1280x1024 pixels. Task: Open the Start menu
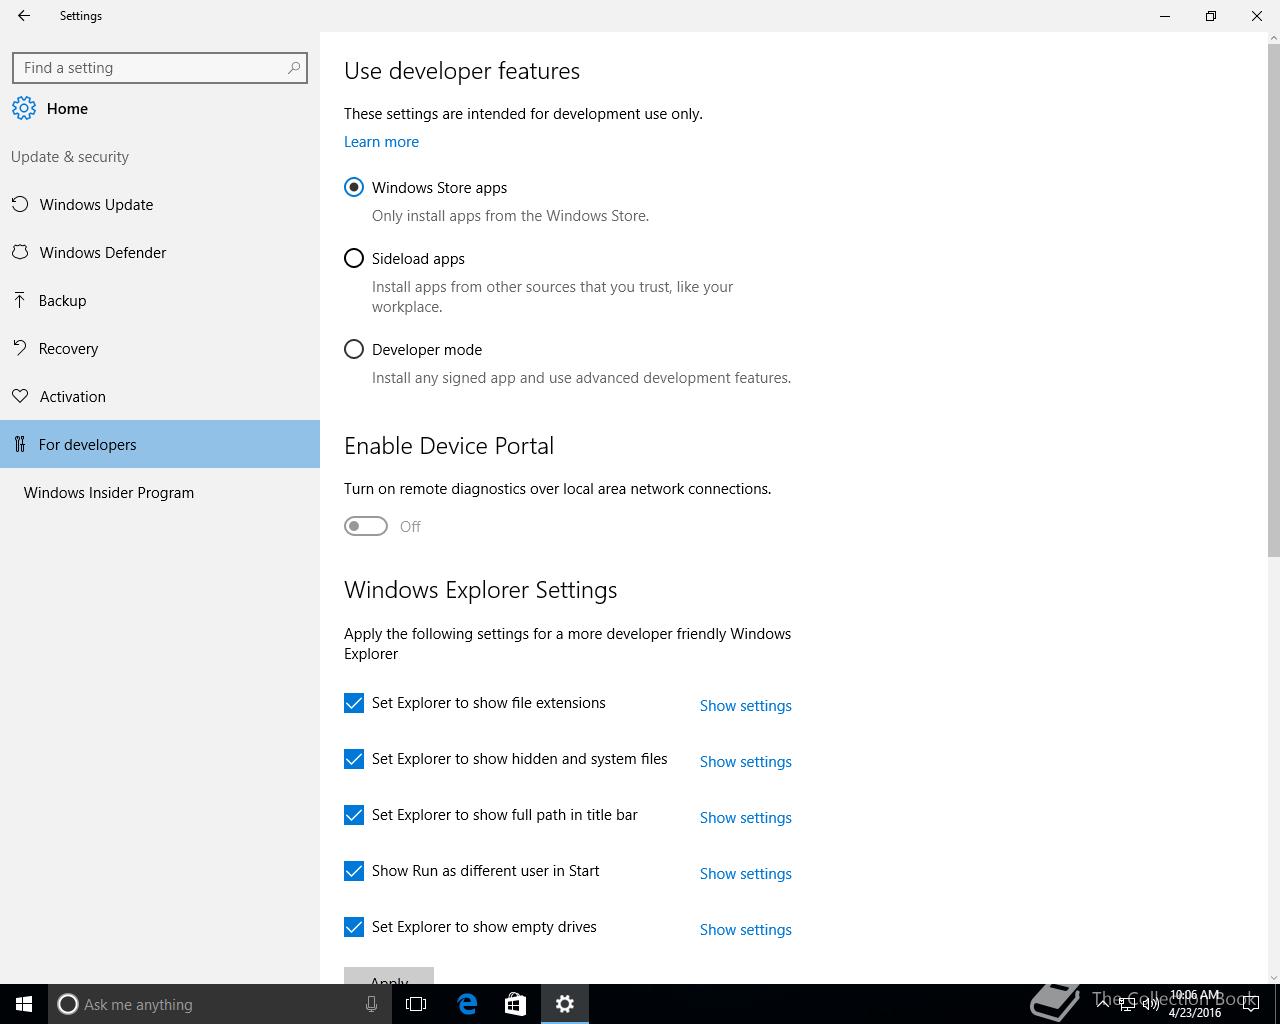click(x=24, y=1004)
